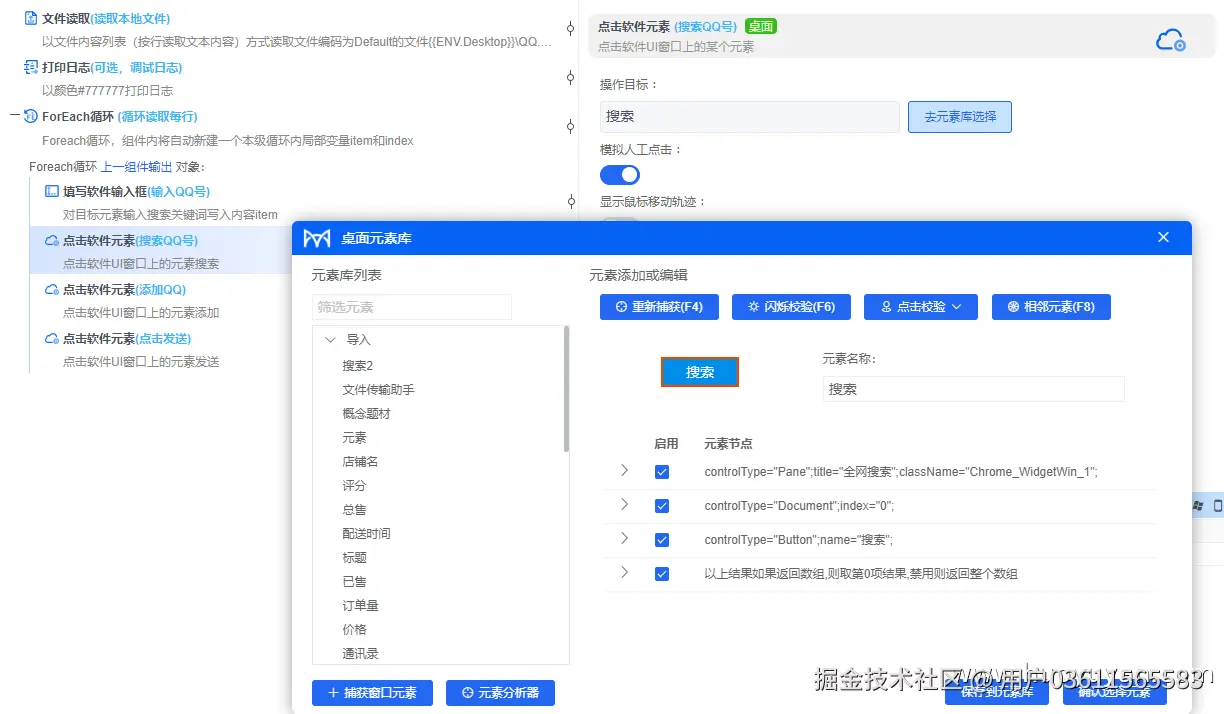Select 搜索2 in the element list
Screen dimensions: 1224x714
pos(358,366)
